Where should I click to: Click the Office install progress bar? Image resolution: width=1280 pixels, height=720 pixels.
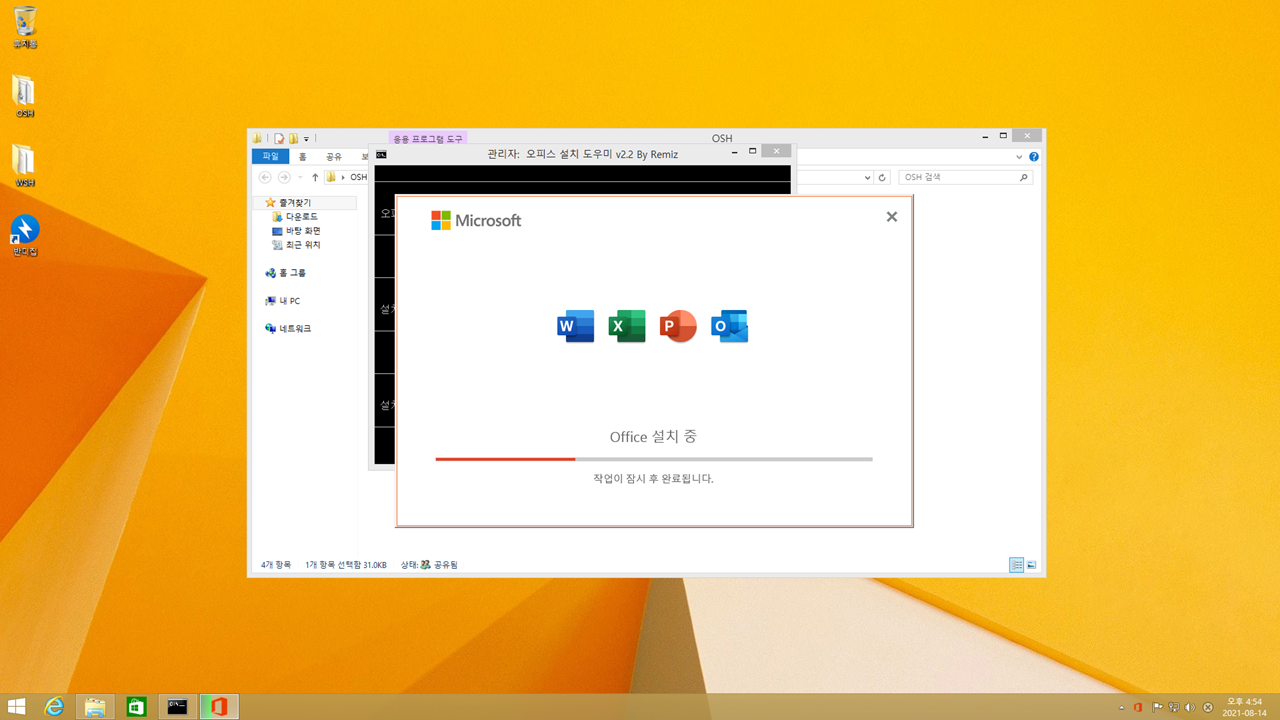coord(654,459)
